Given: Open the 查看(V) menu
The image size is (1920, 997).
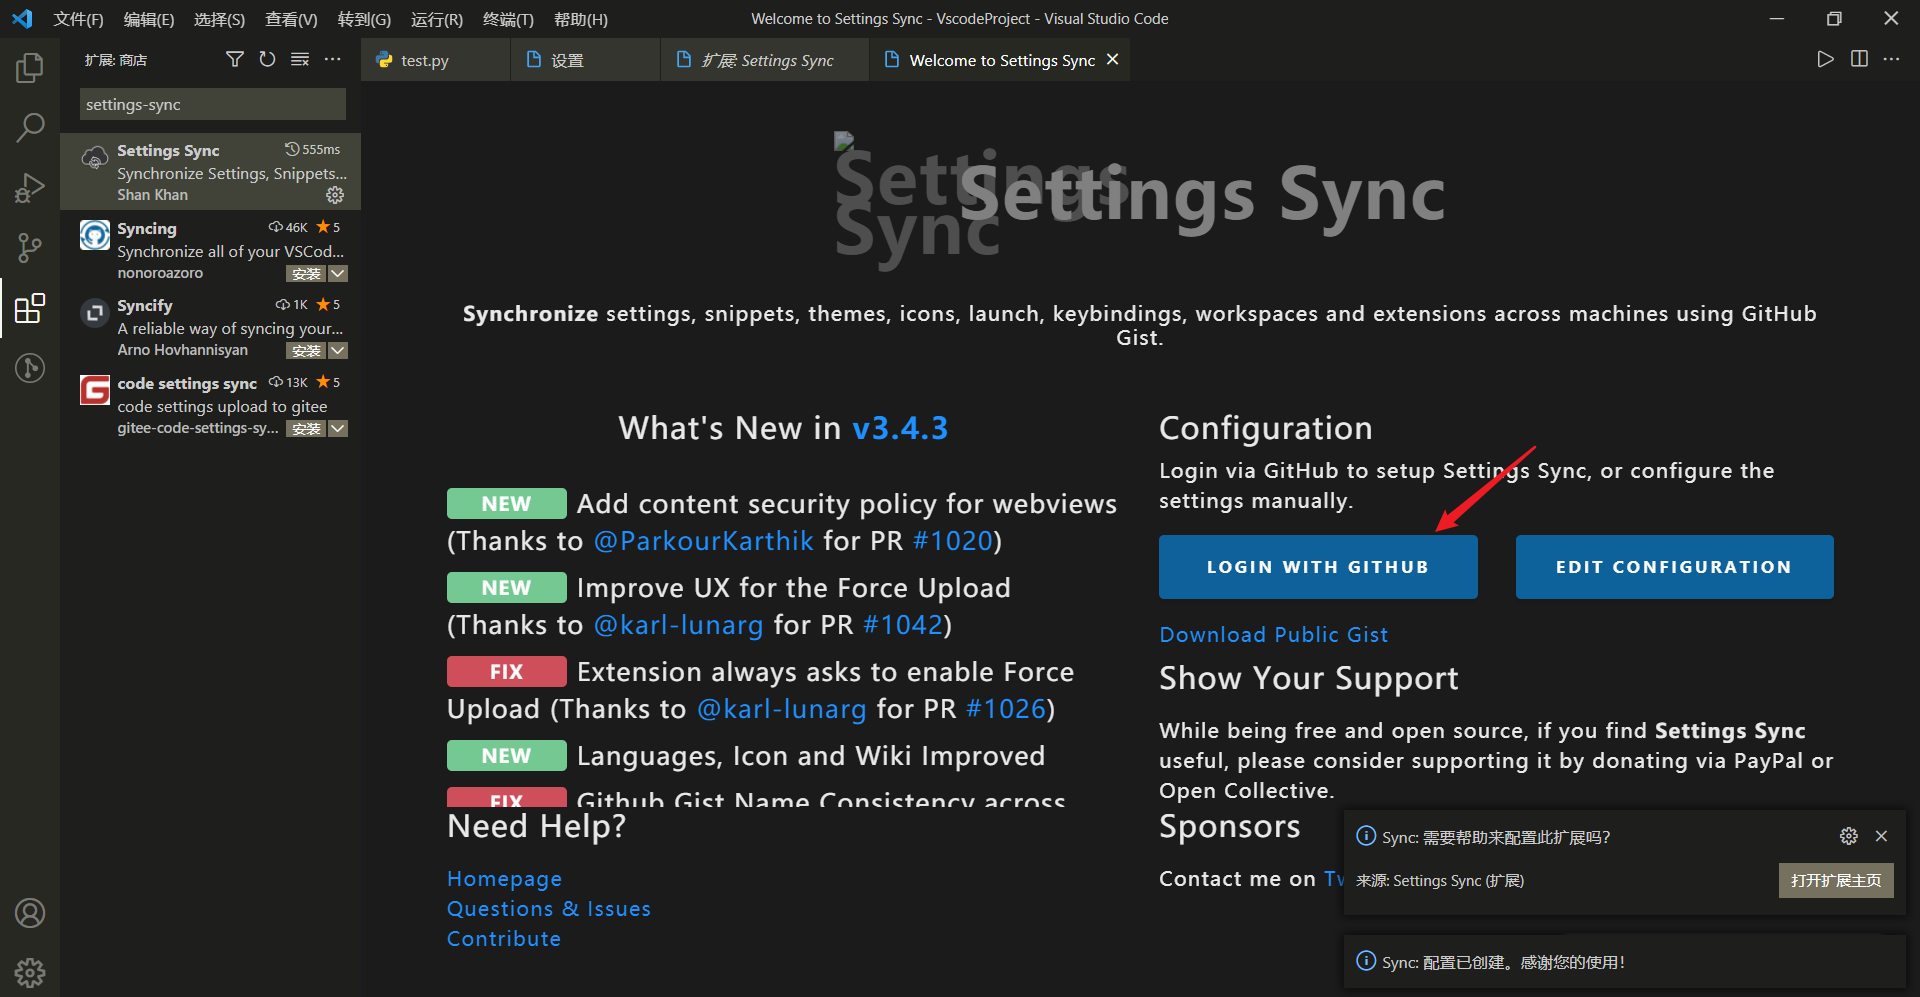Looking at the screenshot, I should [x=291, y=19].
